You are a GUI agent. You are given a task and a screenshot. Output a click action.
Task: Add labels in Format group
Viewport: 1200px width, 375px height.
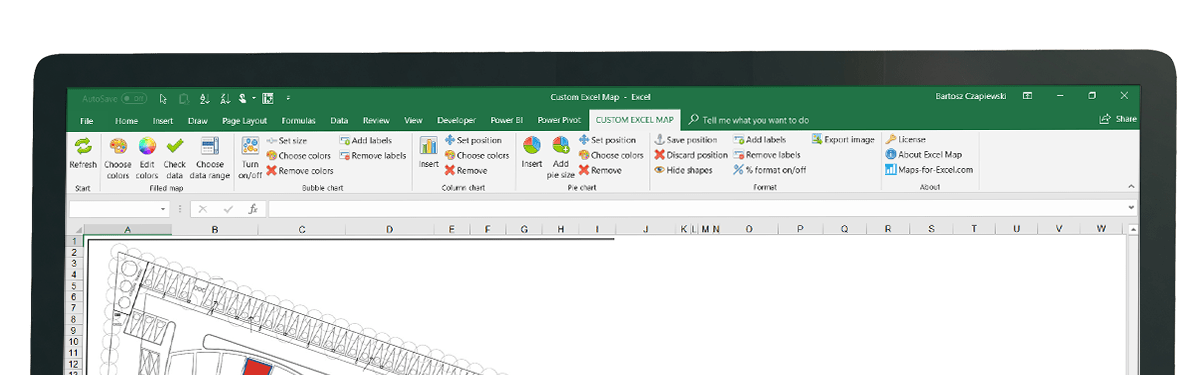(760, 141)
